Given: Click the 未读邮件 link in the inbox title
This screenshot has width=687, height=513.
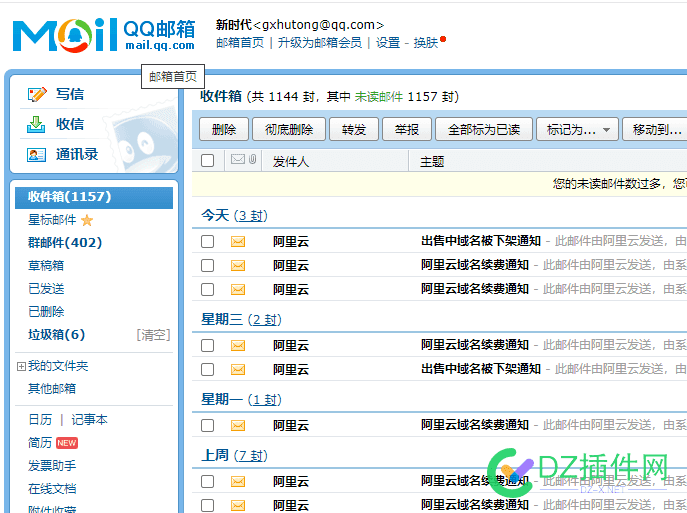Looking at the screenshot, I should click(x=379, y=96).
